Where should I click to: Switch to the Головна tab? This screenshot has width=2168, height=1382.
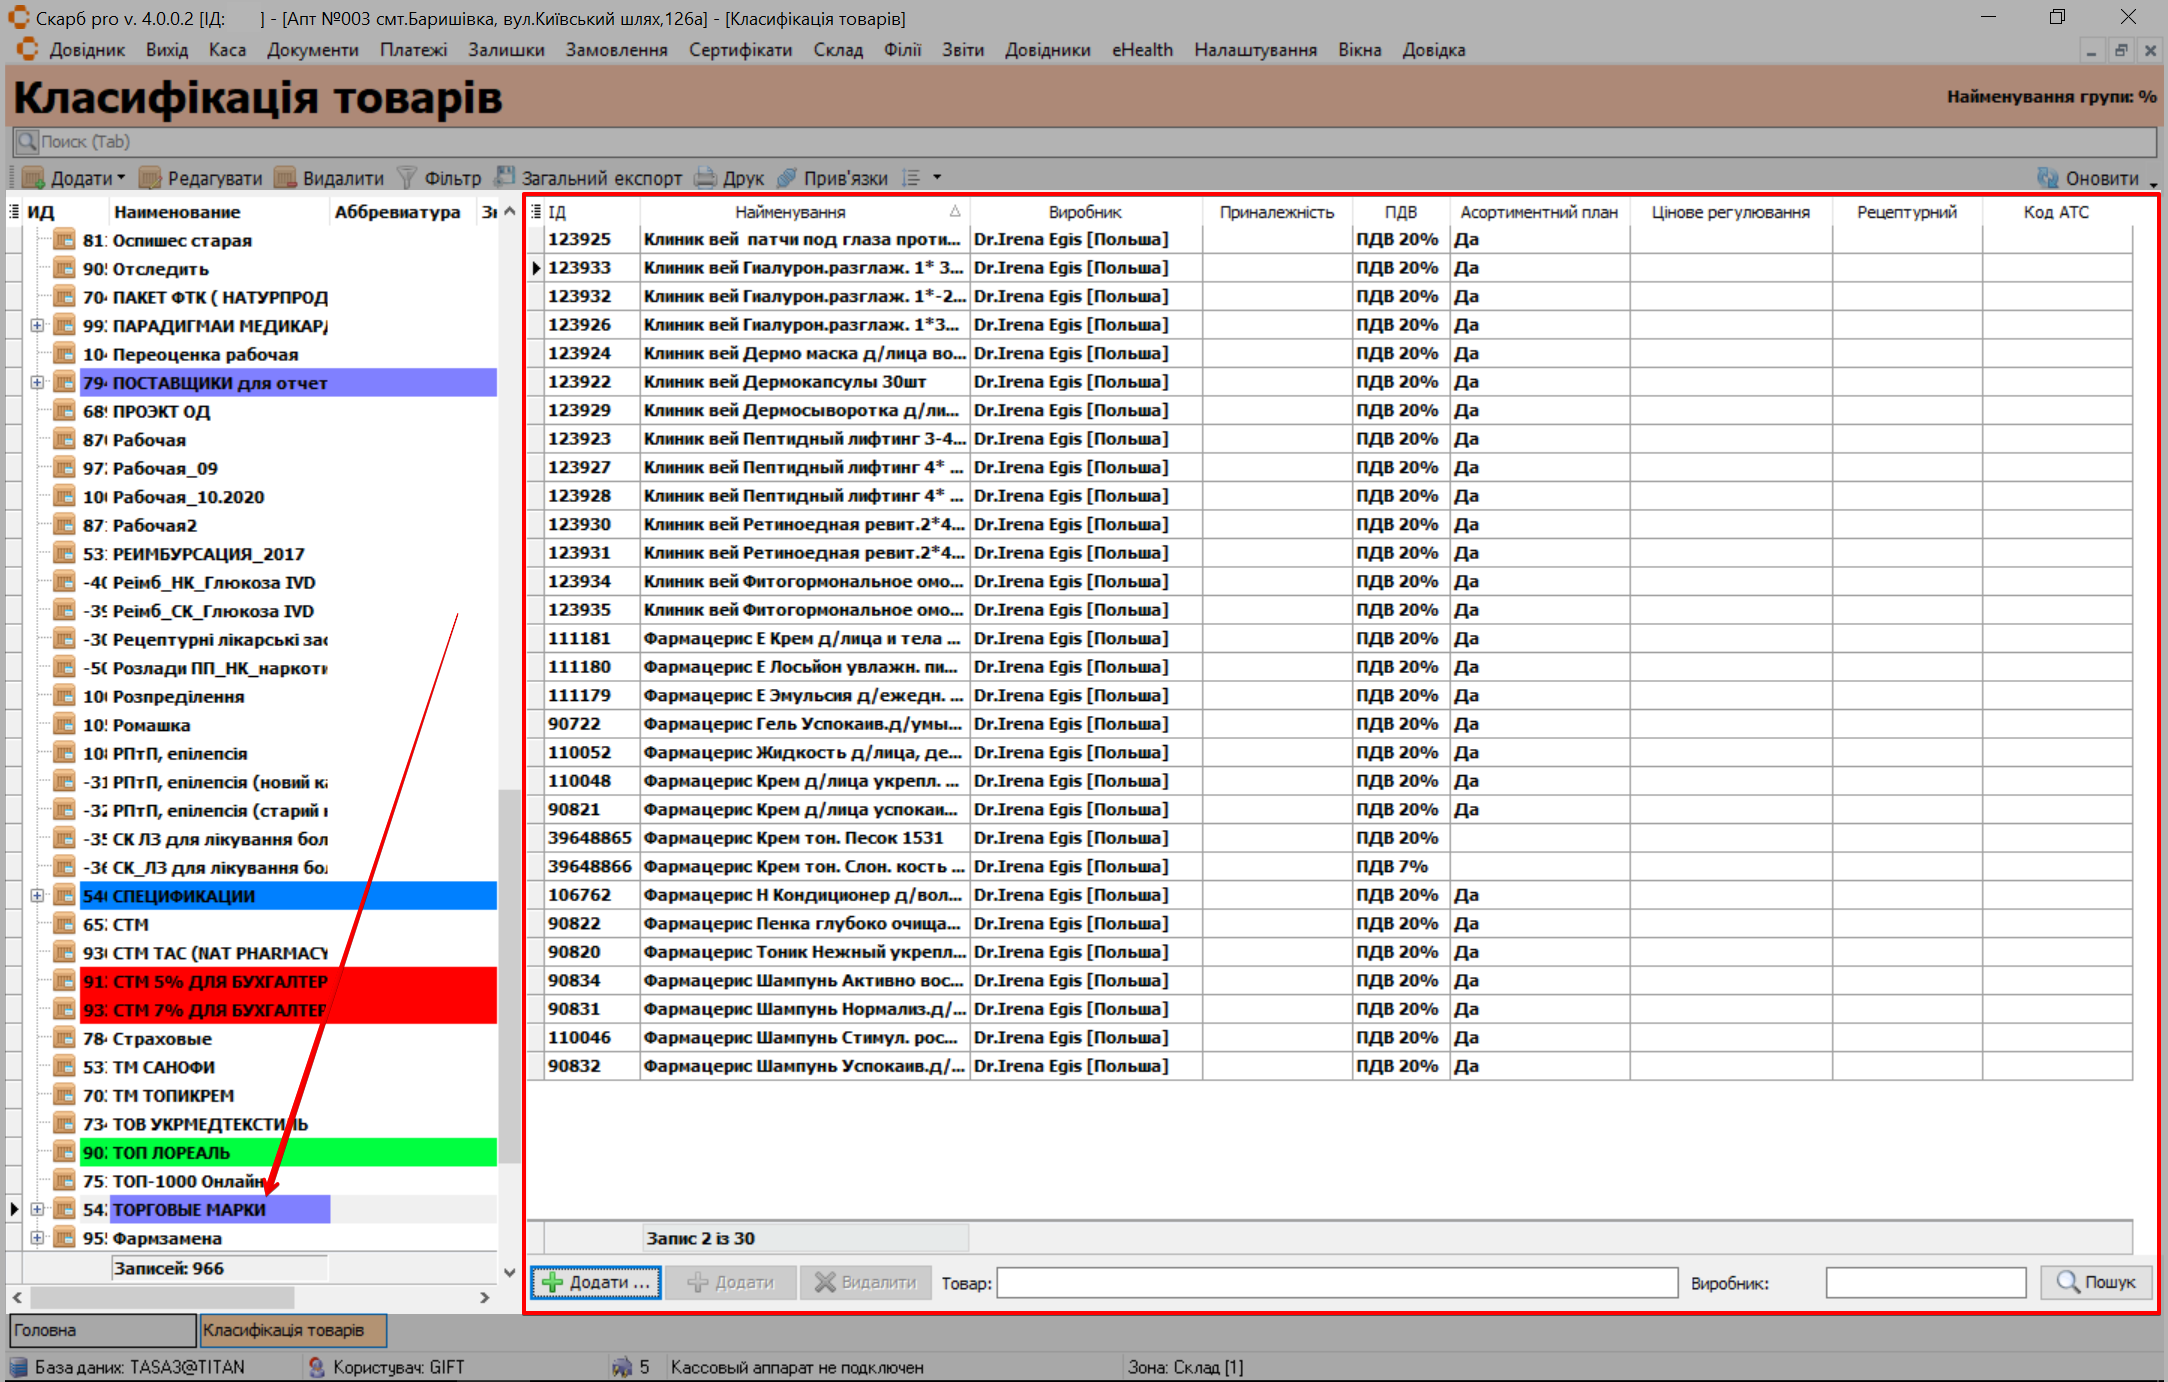pos(100,1330)
